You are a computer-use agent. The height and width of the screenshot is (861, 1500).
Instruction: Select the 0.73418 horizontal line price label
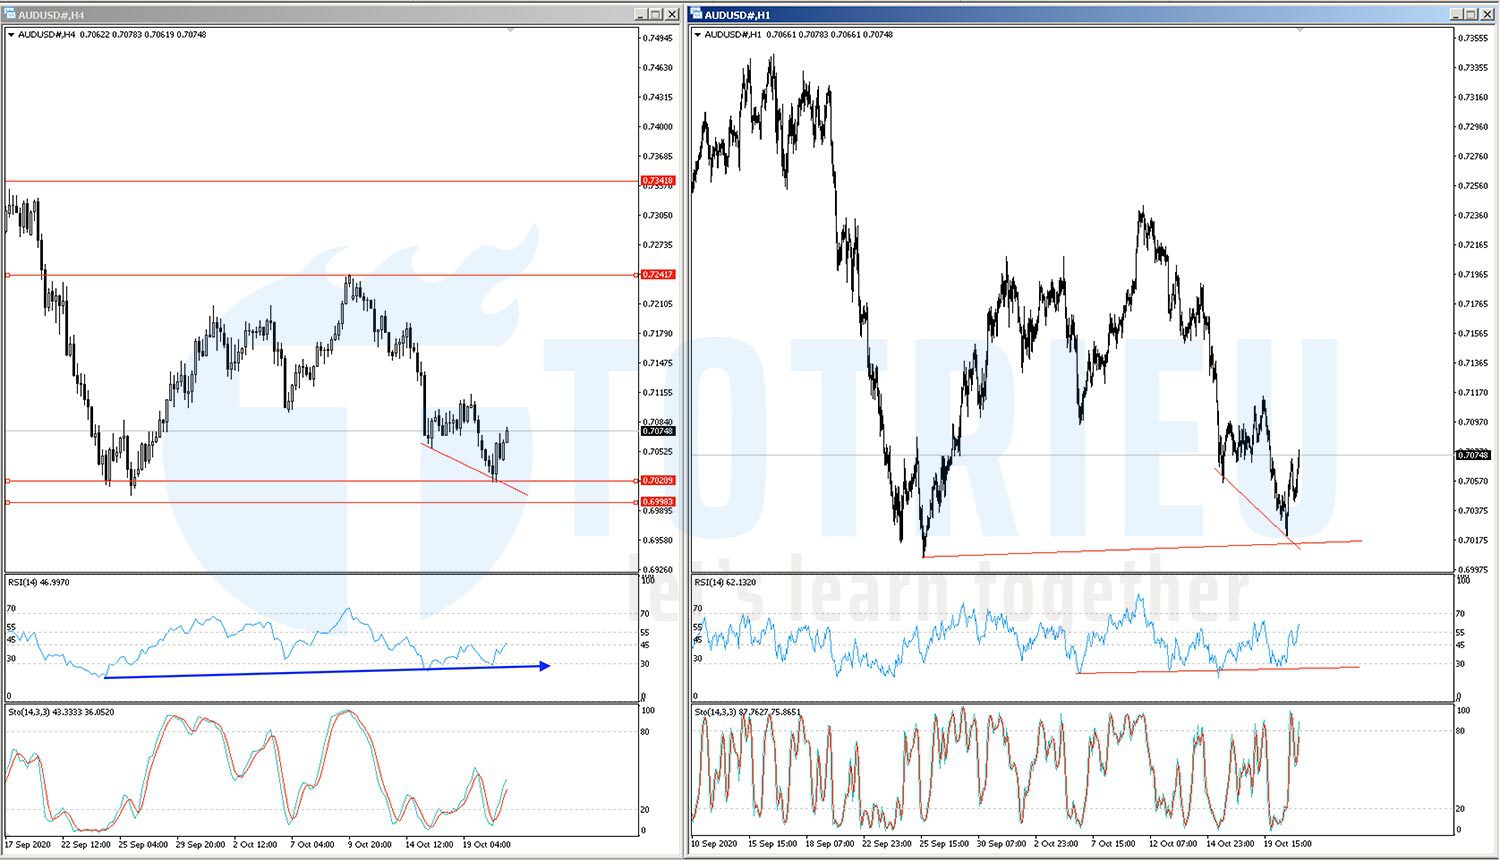(658, 181)
